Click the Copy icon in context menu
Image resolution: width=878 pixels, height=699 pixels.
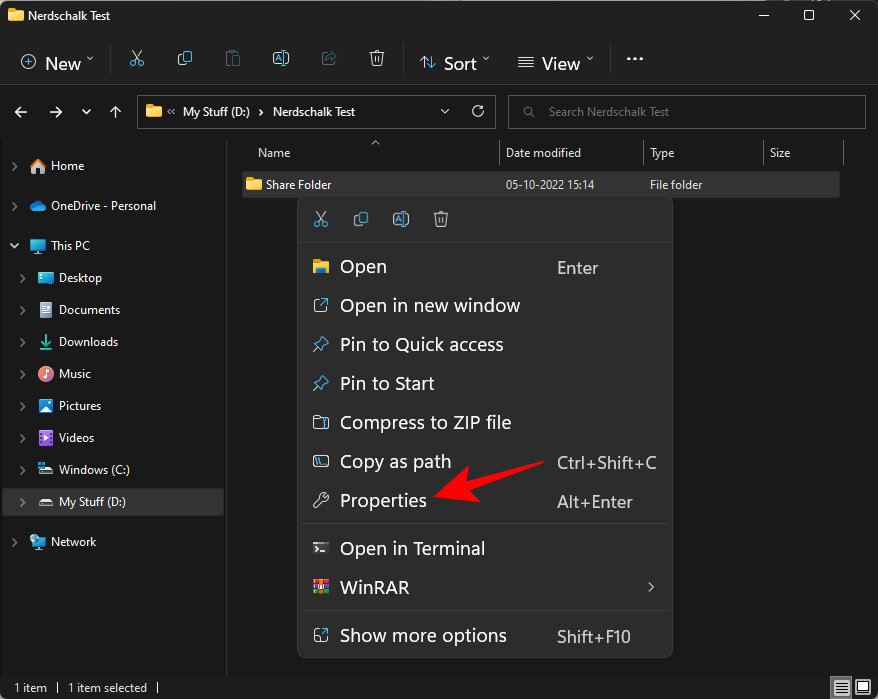tap(361, 219)
